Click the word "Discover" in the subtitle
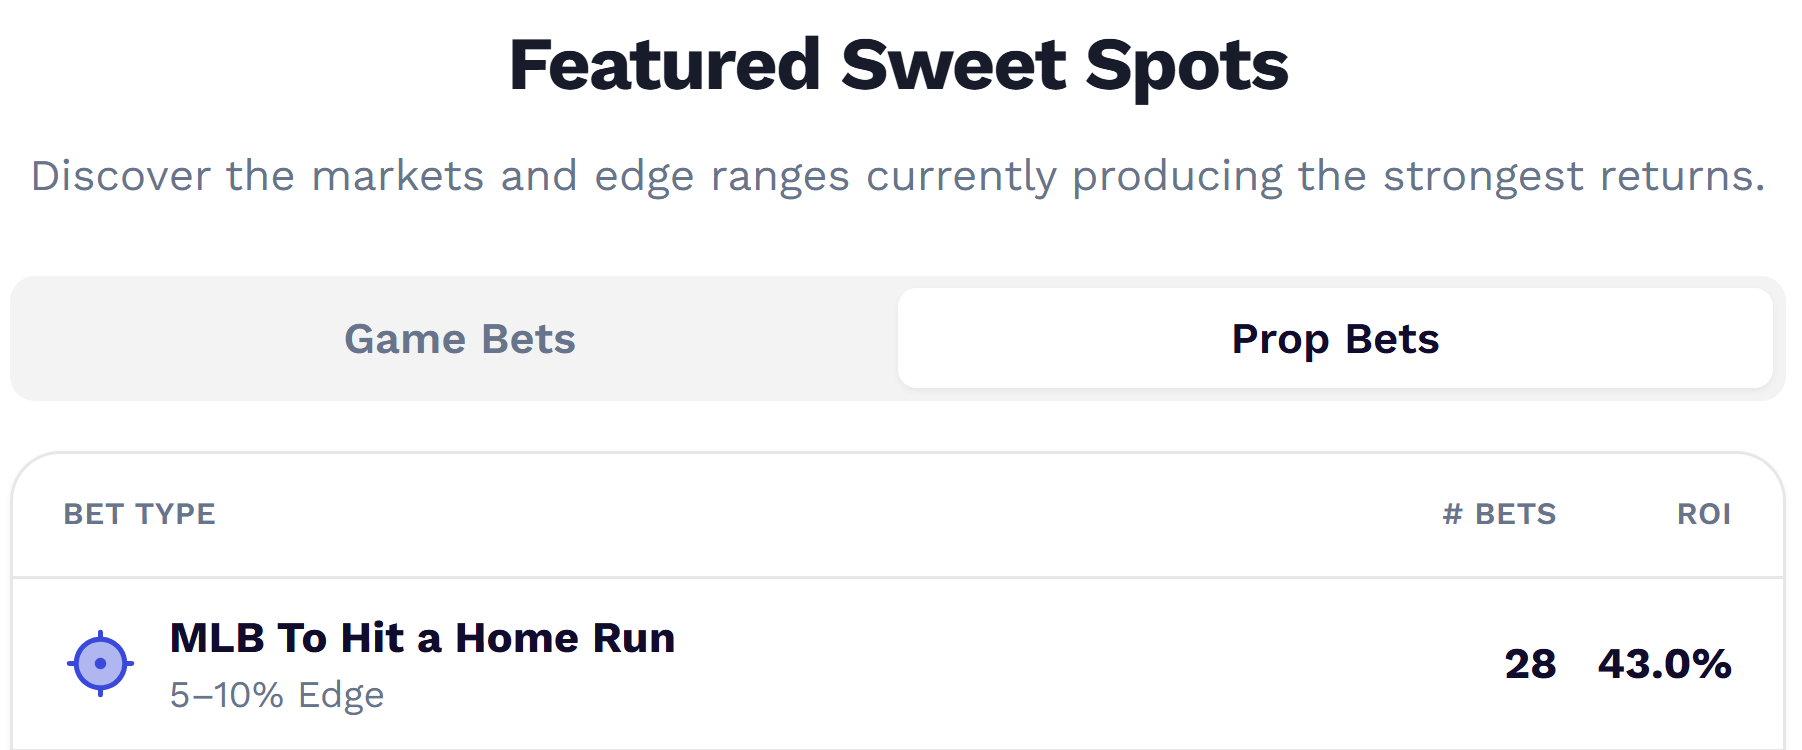This screenshot has height=750, width=1802. pyautogui.click(x=121, y=176)
